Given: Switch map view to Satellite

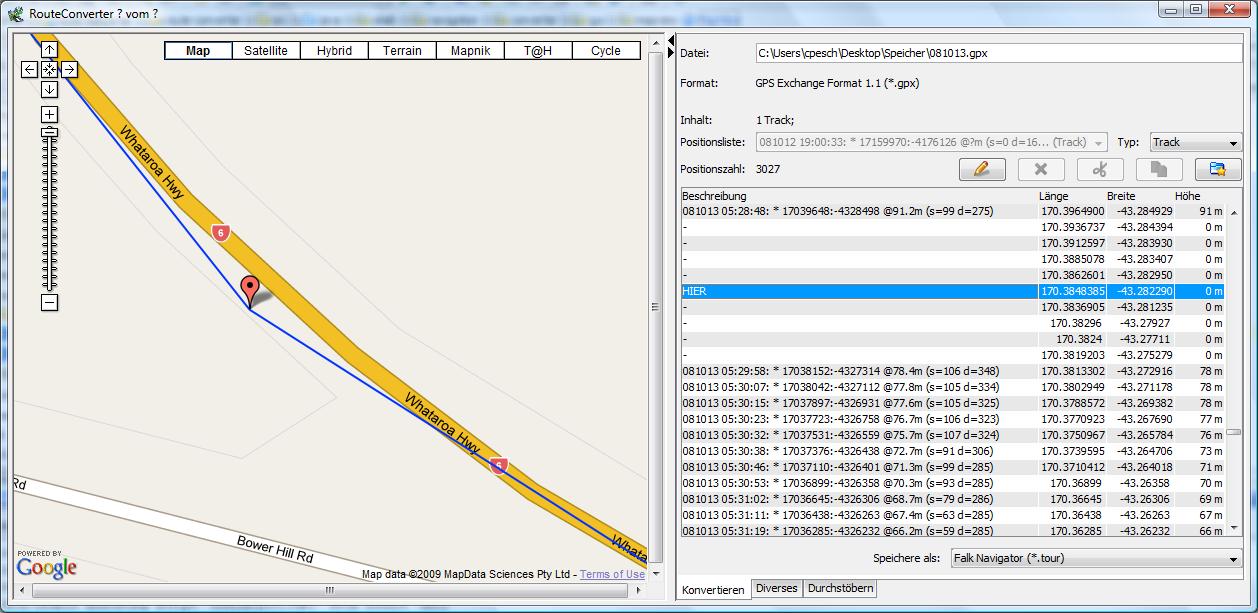Looking at the screenshot, I should coord(266,51).
